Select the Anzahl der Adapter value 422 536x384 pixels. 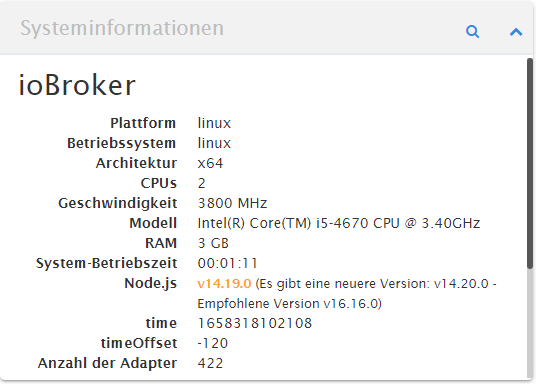tap(210, 363)
